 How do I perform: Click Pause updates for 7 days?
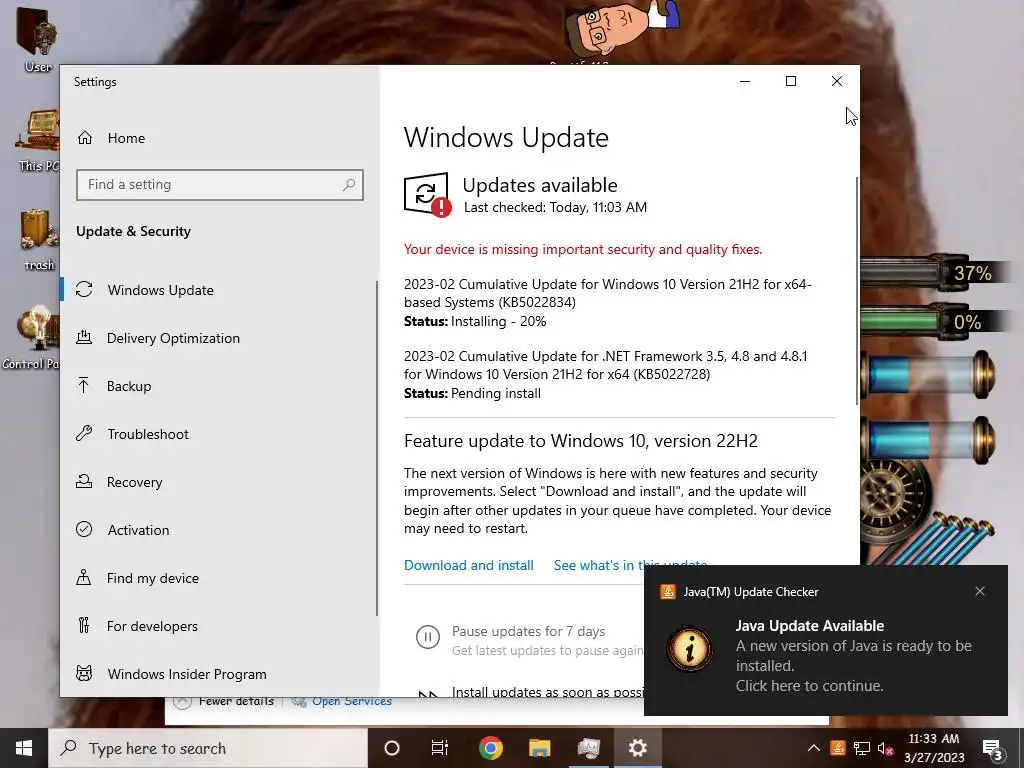click(x=528, y=632)
